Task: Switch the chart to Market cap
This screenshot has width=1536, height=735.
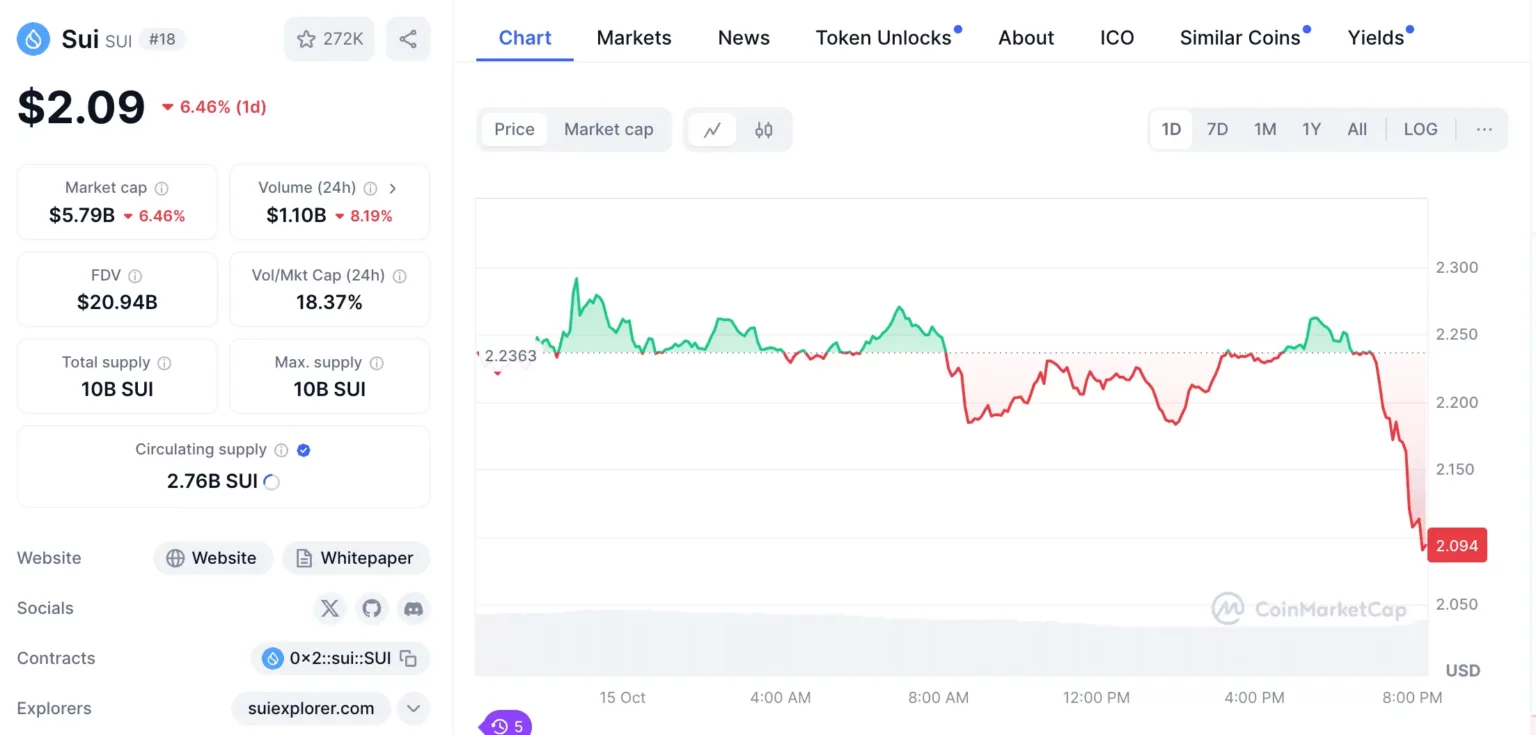Action: pyautogui.click(x=608, y=129)
